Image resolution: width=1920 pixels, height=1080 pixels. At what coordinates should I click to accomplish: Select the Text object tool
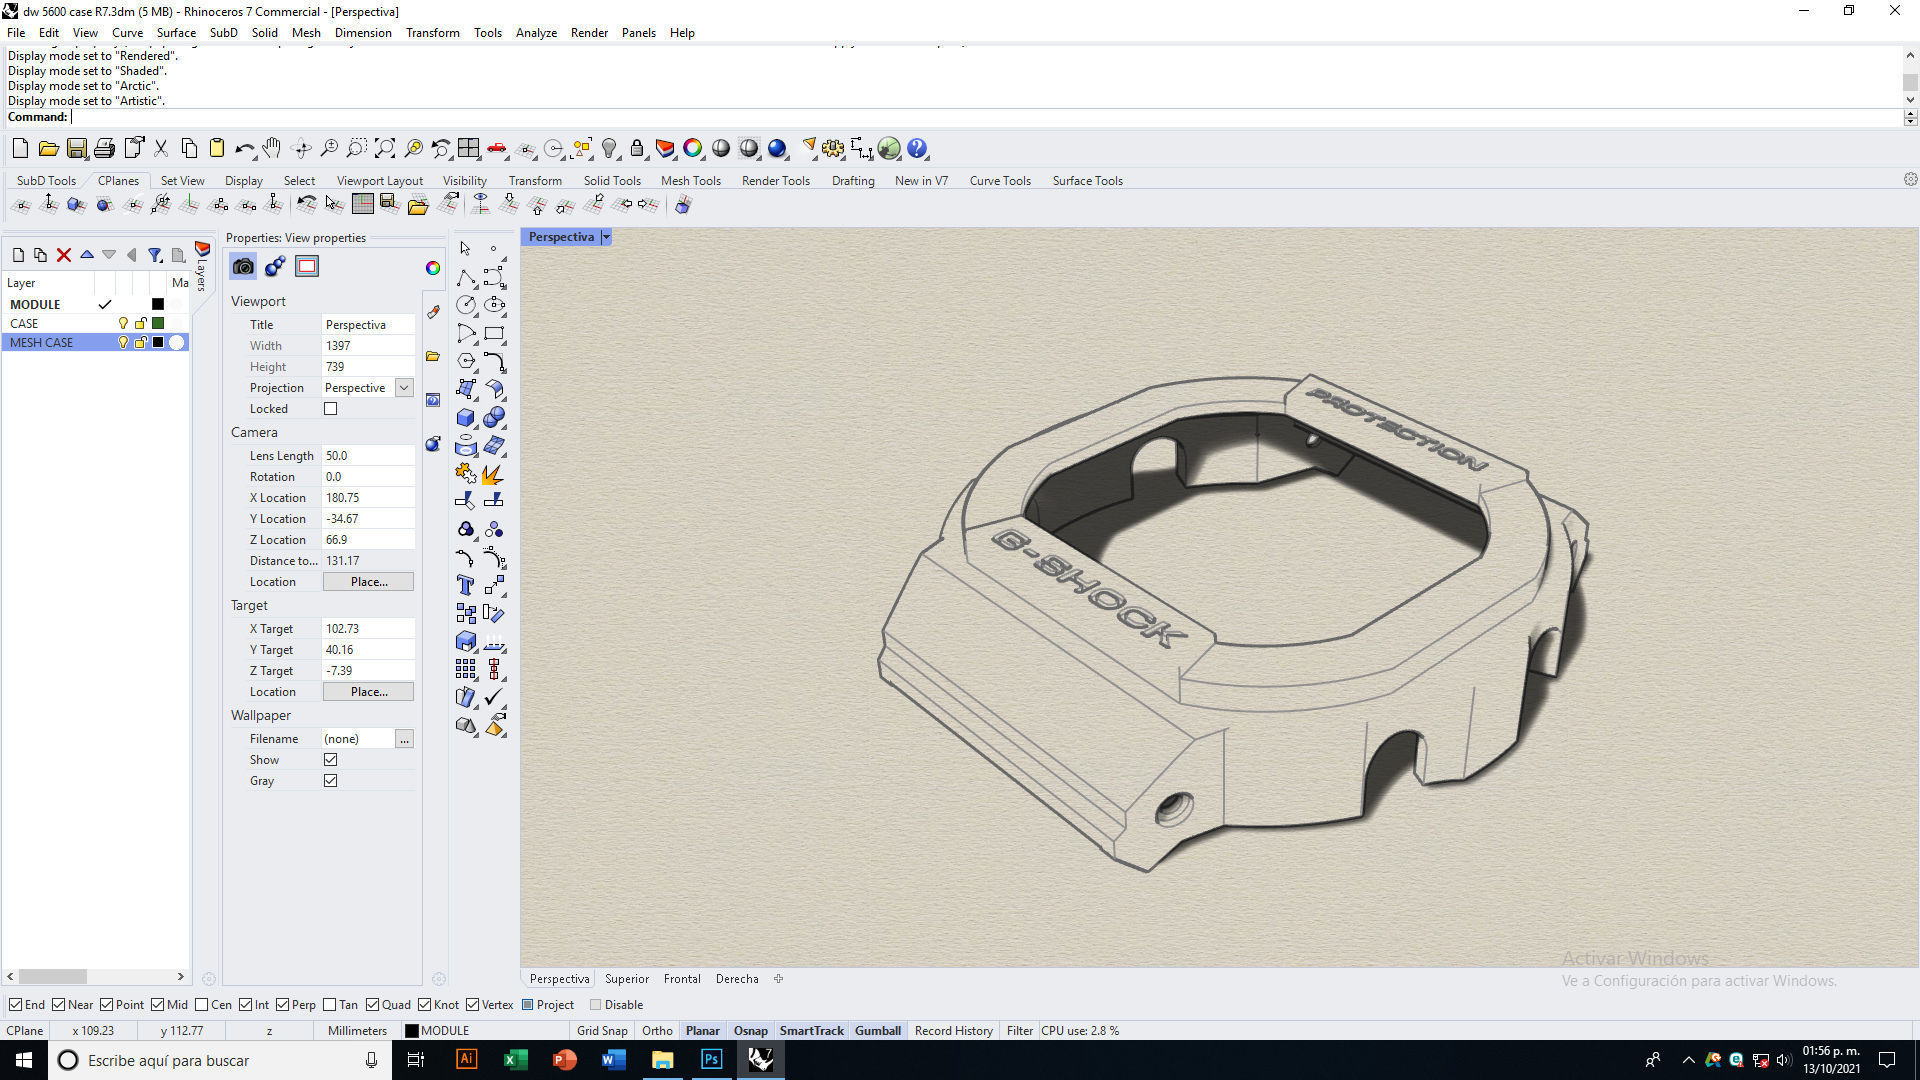pyautogui.click(x=466, y=586)
